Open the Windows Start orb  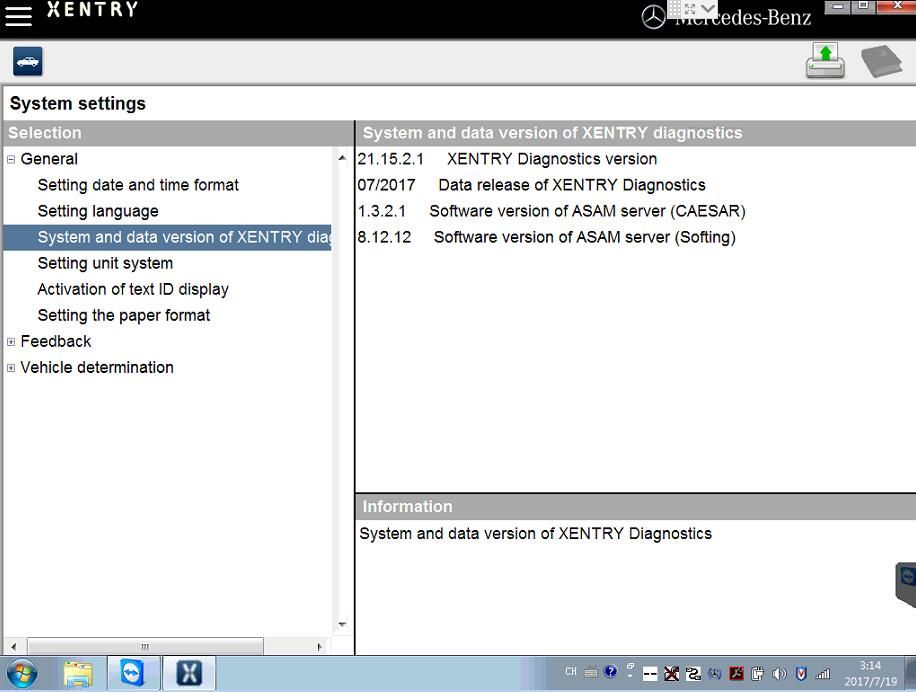[x=22, y=674]
